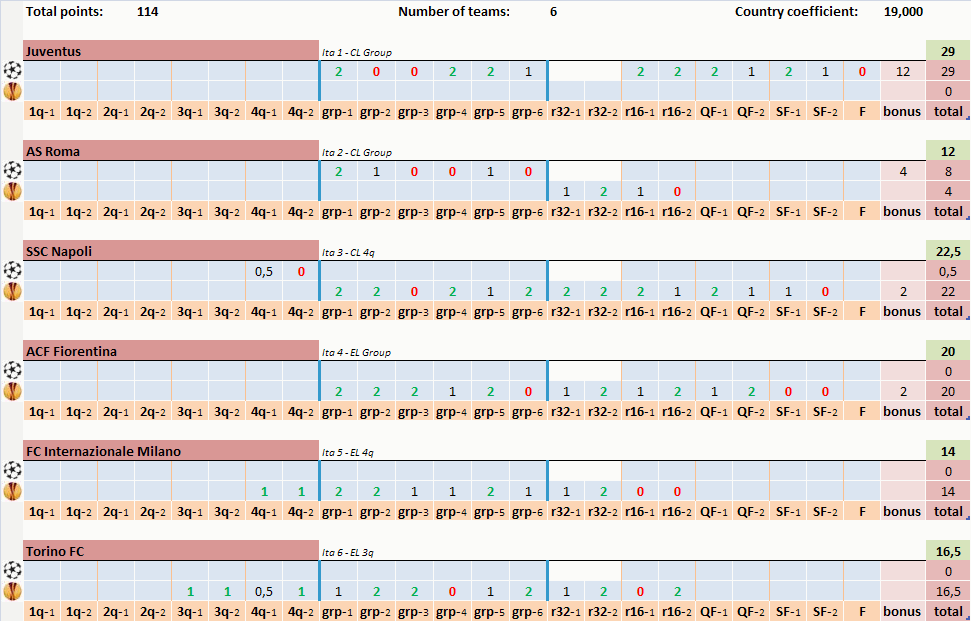Screen dimensions: 971x621
Task: Click Champions League ball icon in ACF Fiorentina block
Action: (x=12, y=371)
